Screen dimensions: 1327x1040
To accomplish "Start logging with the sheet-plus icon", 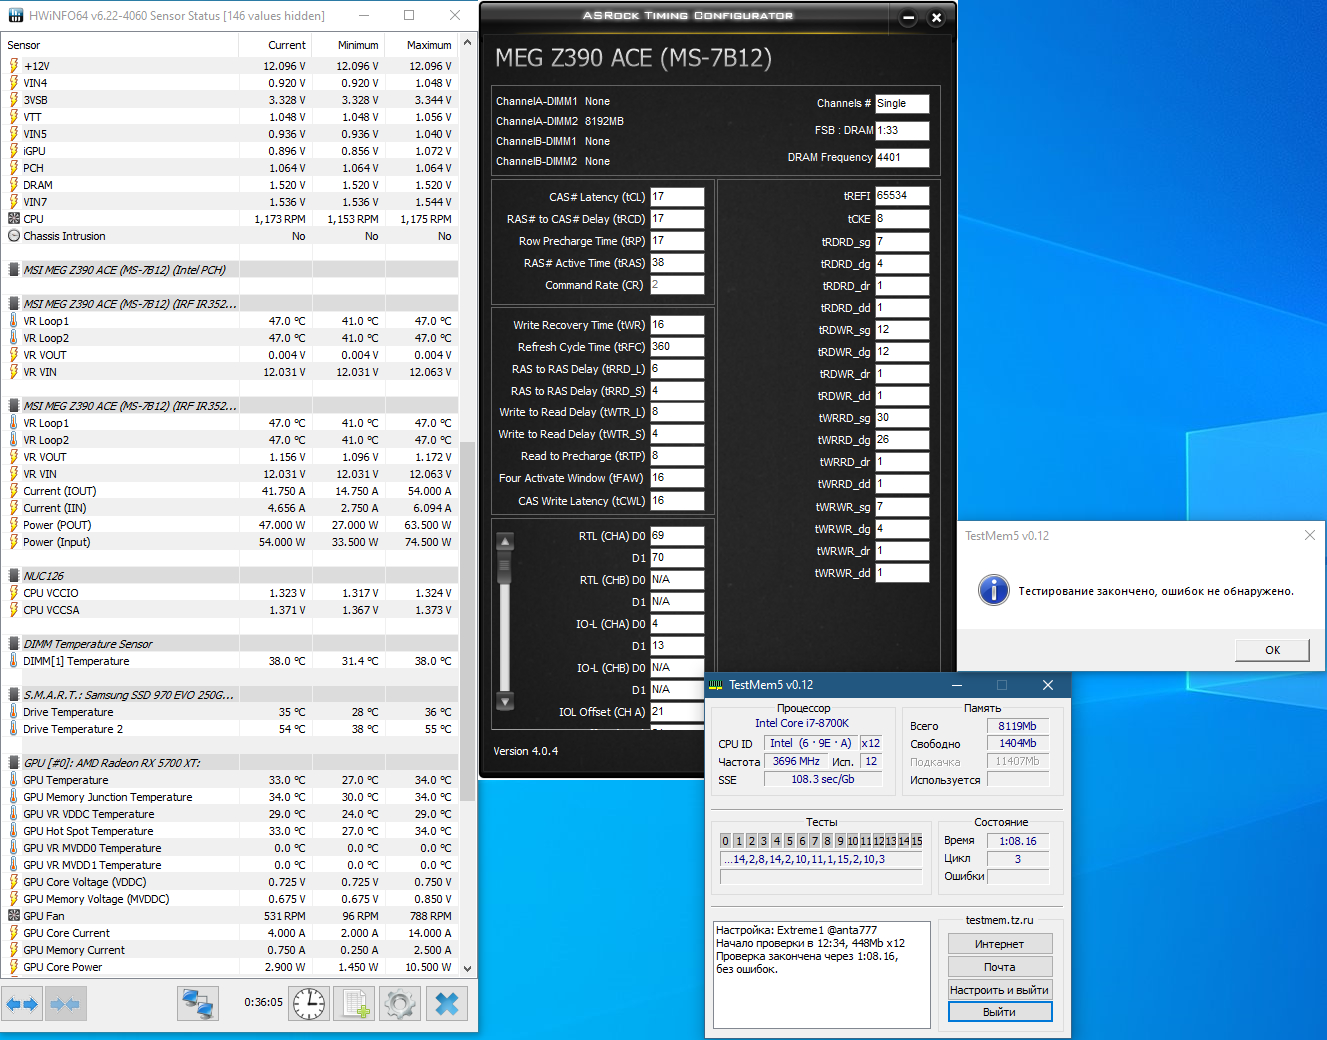I will [354, 1003].
